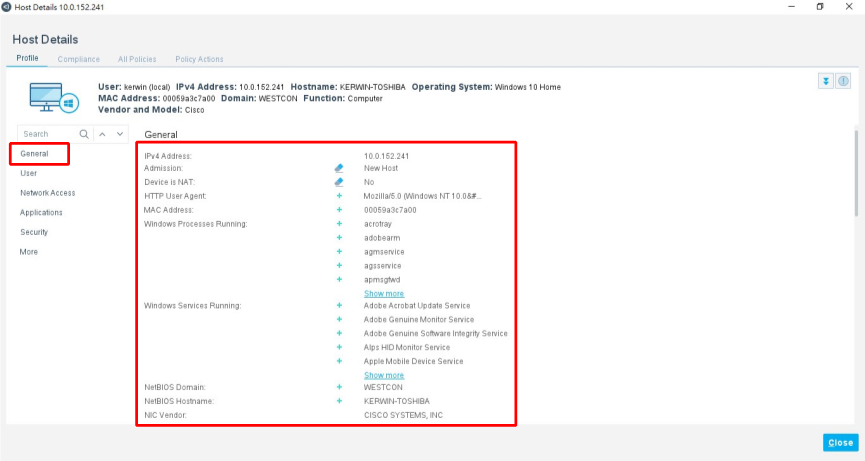Maximize the Host Details window
Viewport: 865px width, 461px height.
[x=820, y=7]
